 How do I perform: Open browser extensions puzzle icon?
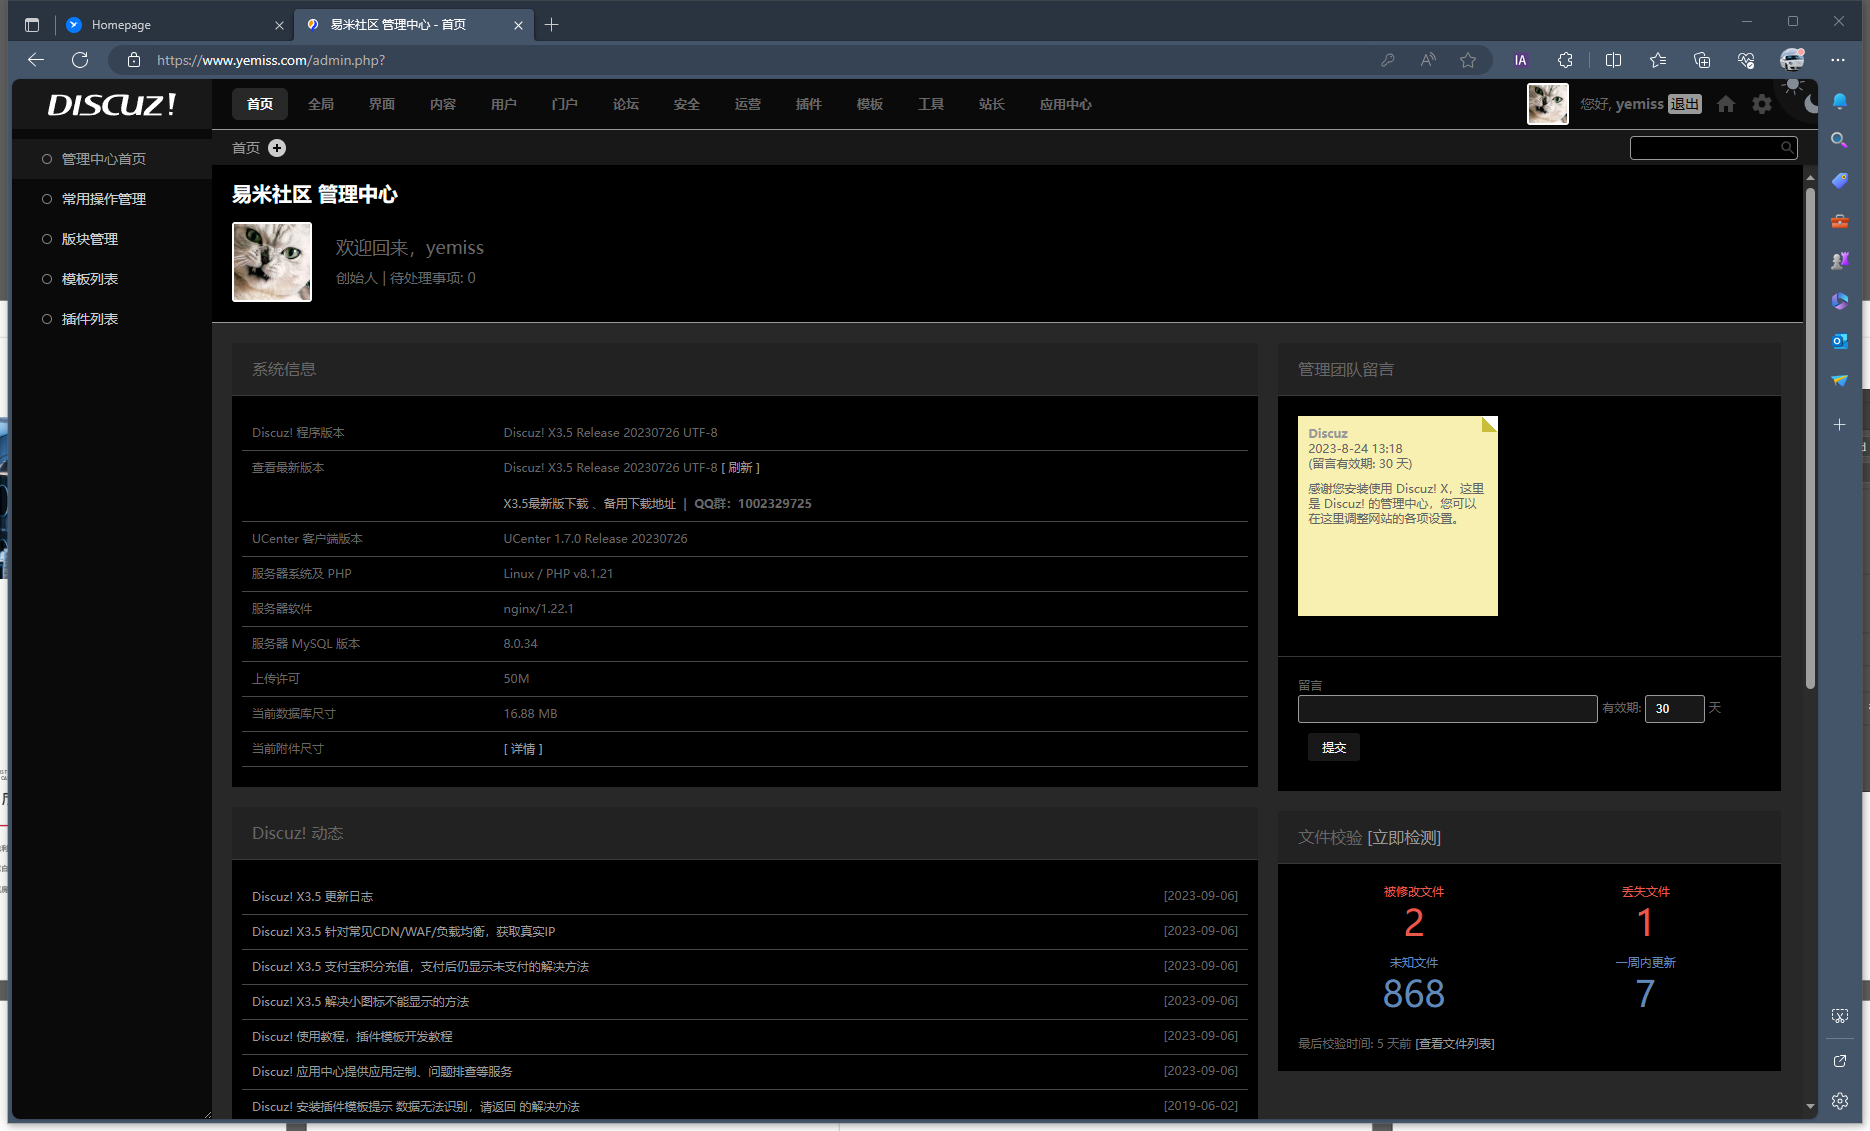1565,60
